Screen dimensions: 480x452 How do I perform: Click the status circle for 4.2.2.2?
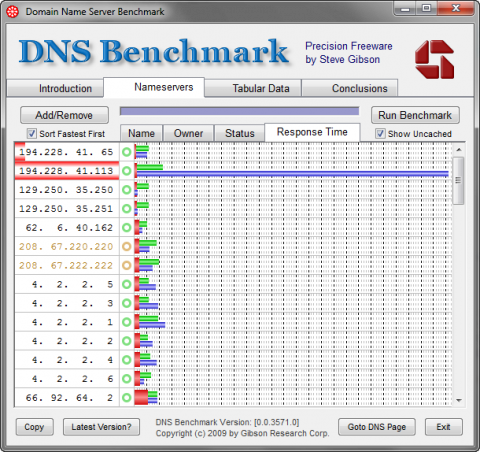click(x=127, y=341)
